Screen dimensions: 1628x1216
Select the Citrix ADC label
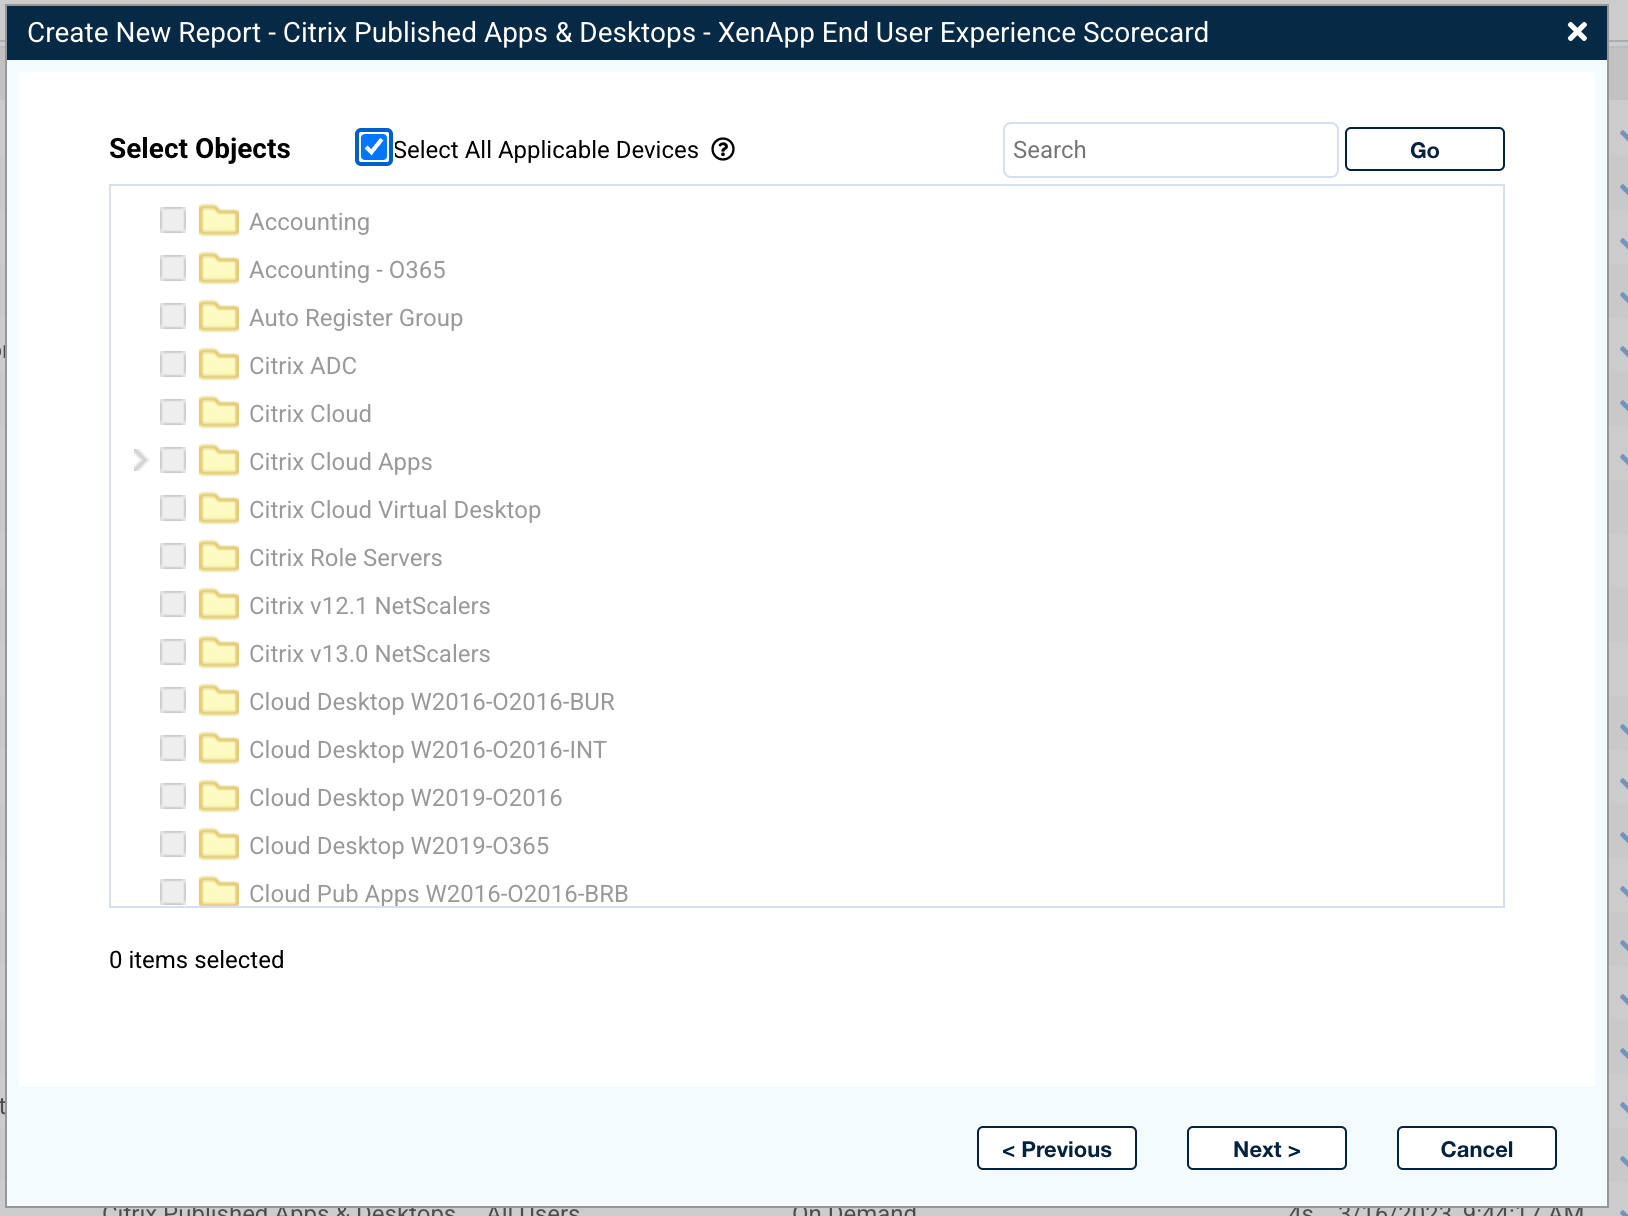pos(303,366)
